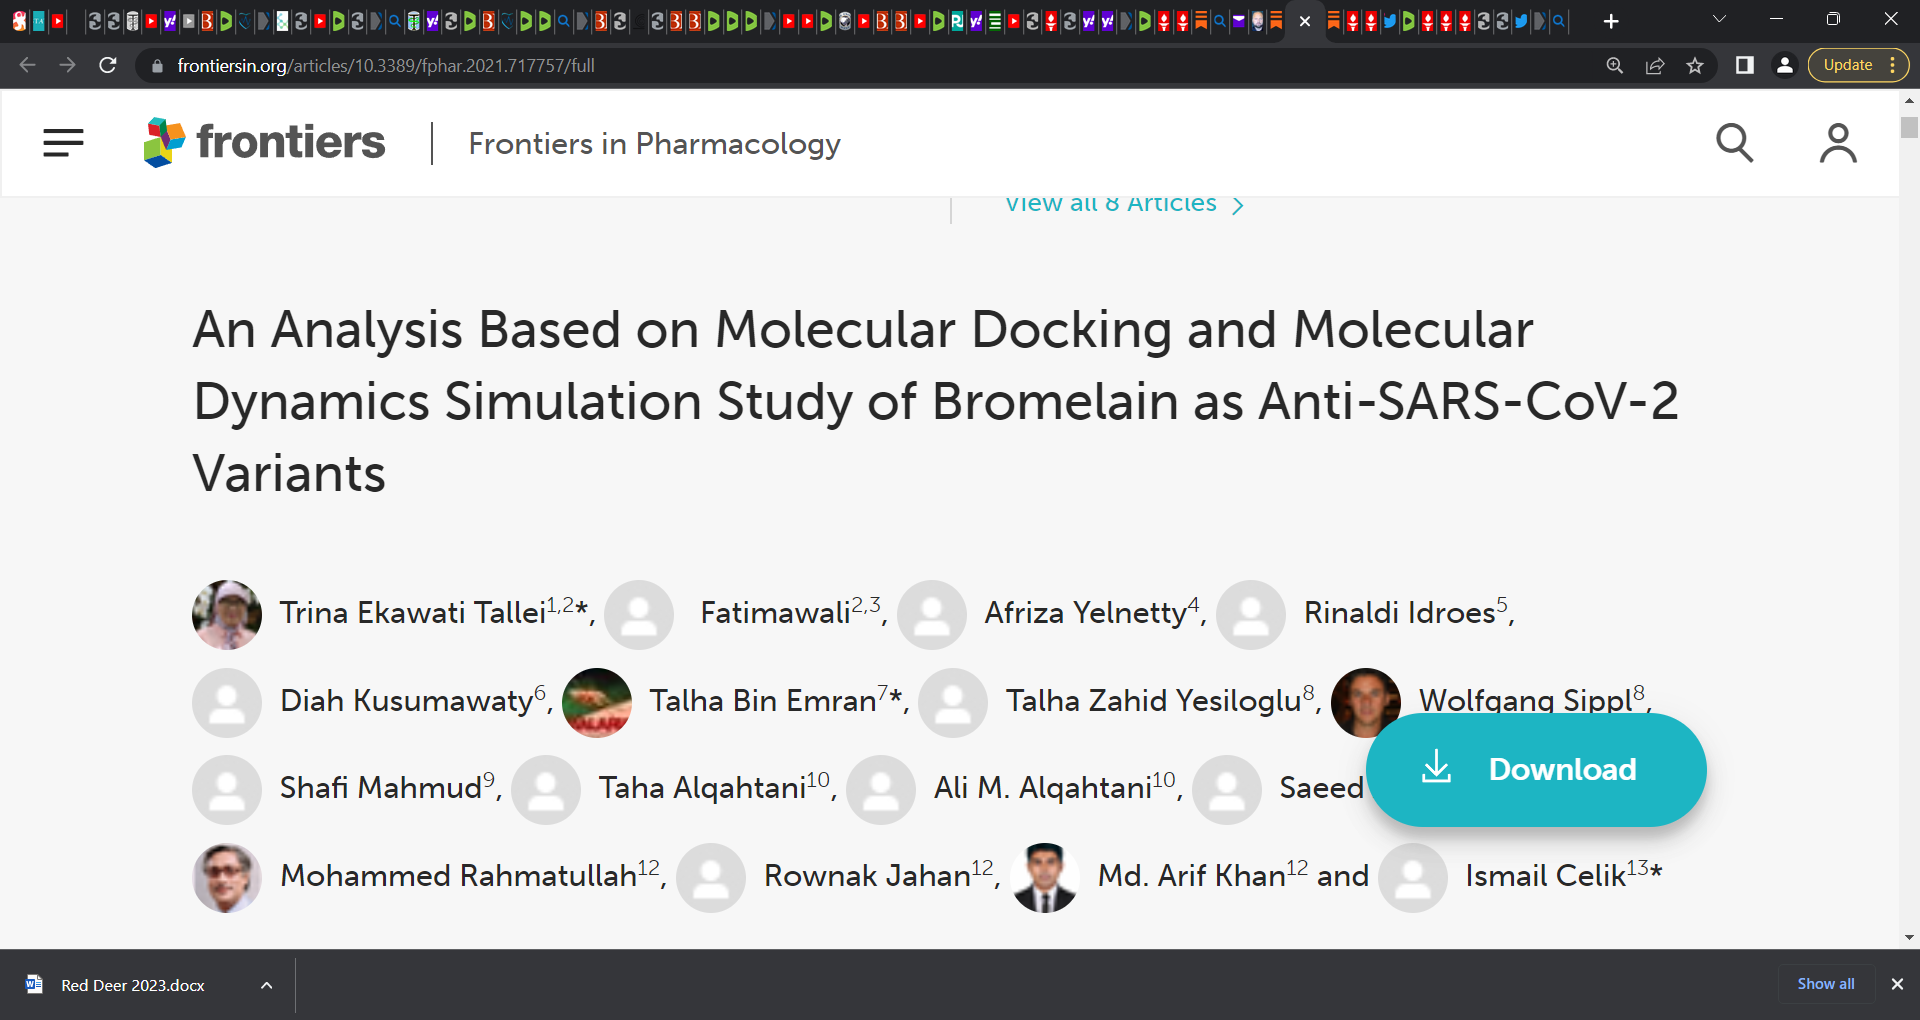Open a new browser tab with the plus button
Image resolution: width=1920 pixels, height=1020 pixels.
coord(1611,19)
